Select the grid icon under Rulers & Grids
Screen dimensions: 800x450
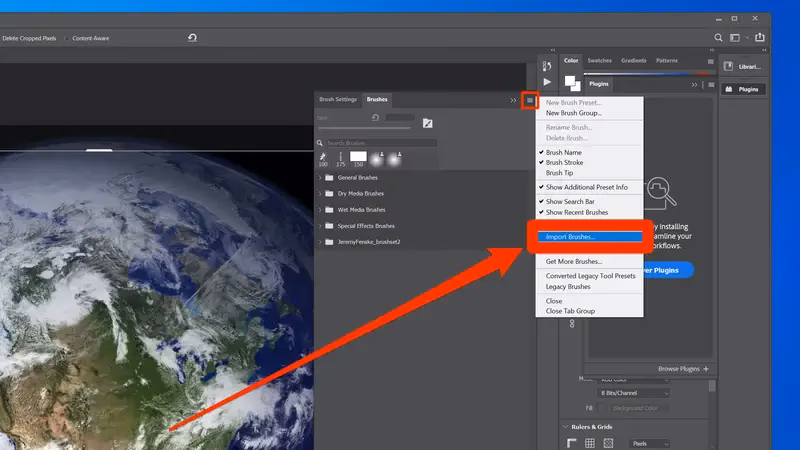(591, 443)
